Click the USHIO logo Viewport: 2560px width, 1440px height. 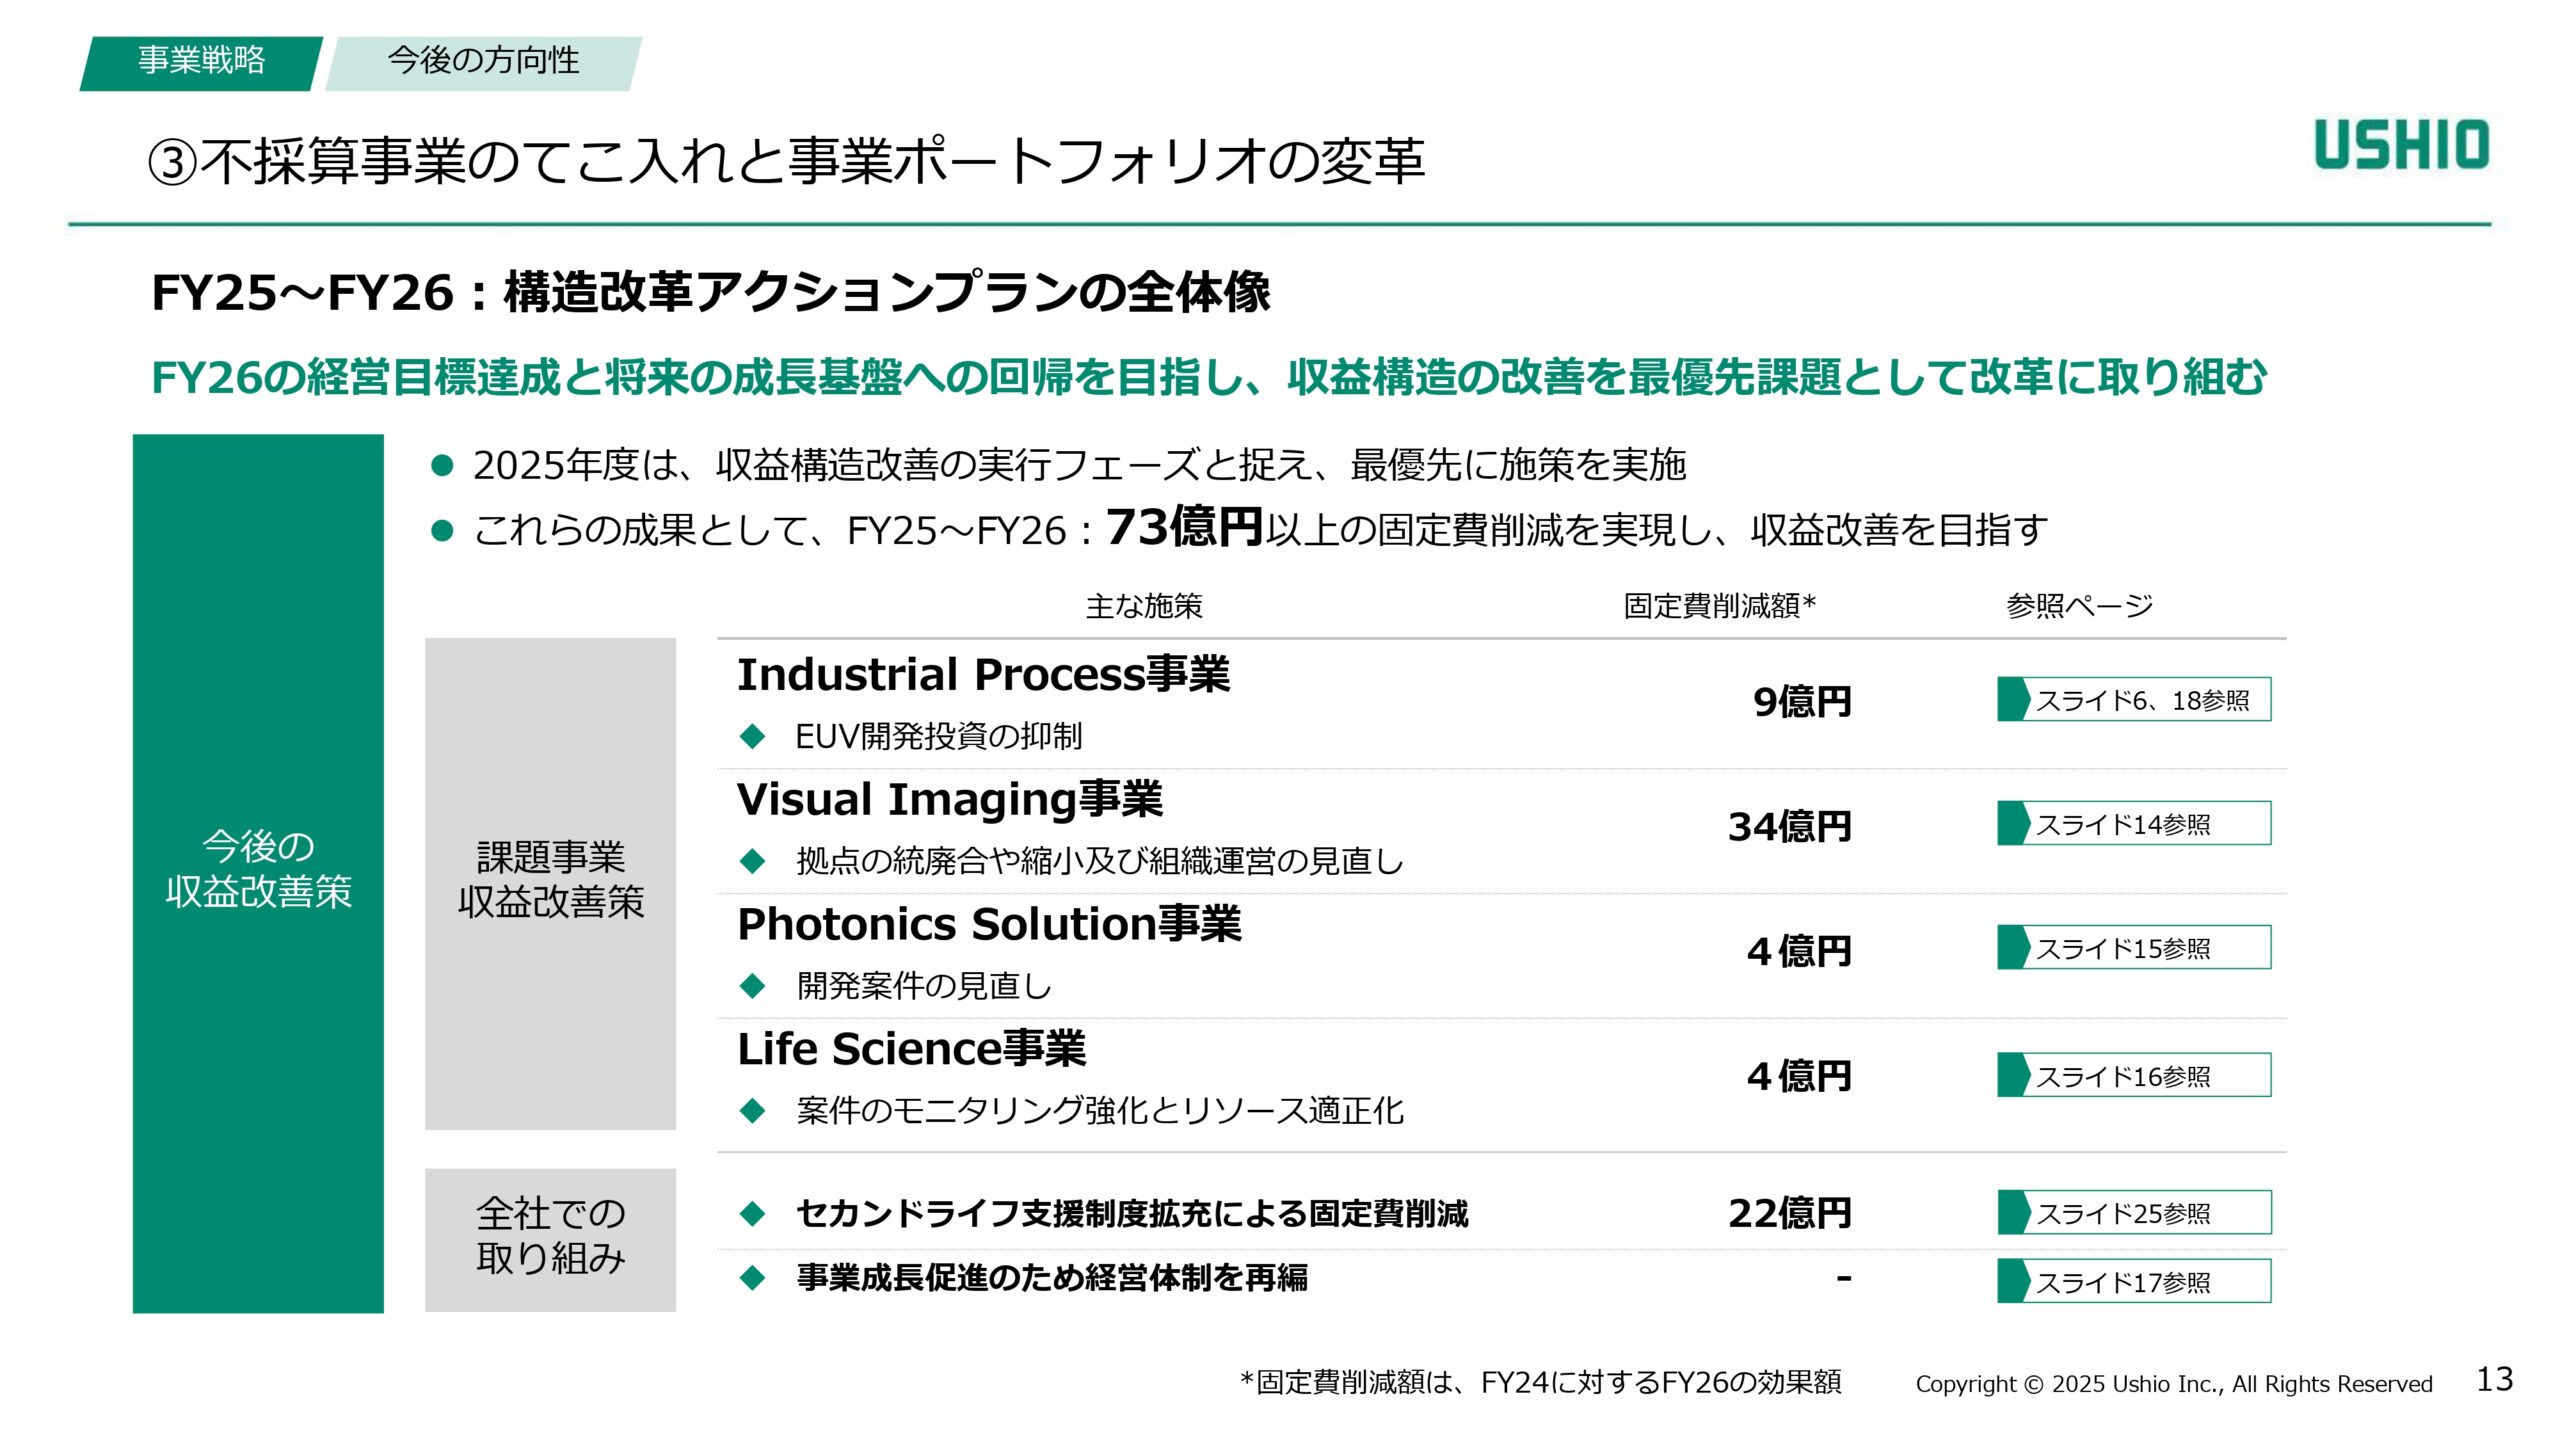[2401, 145]
